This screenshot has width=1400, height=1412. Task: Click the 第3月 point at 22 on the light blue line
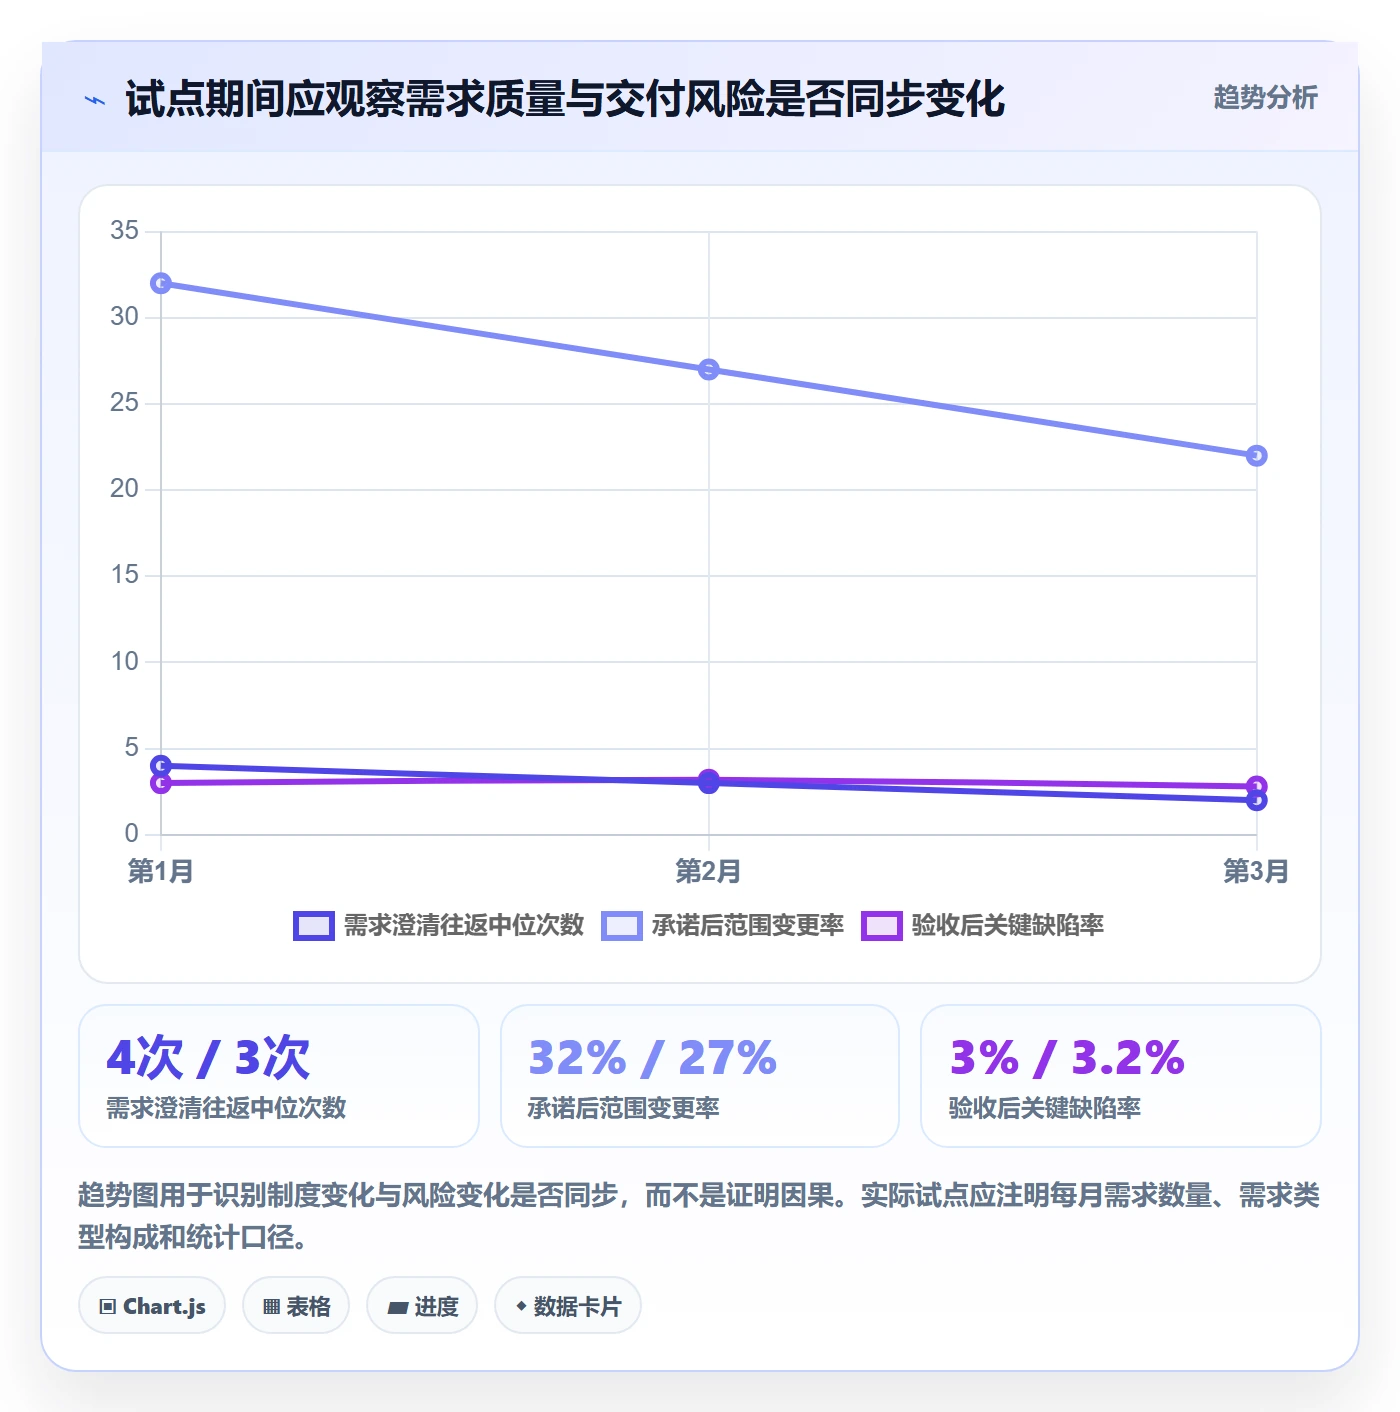pyautogui.click(x=1257, y=456)
